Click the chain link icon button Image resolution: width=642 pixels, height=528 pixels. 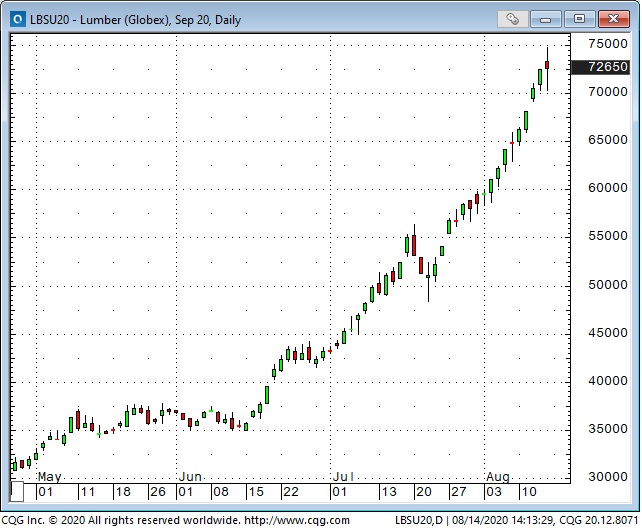(512, 19)
